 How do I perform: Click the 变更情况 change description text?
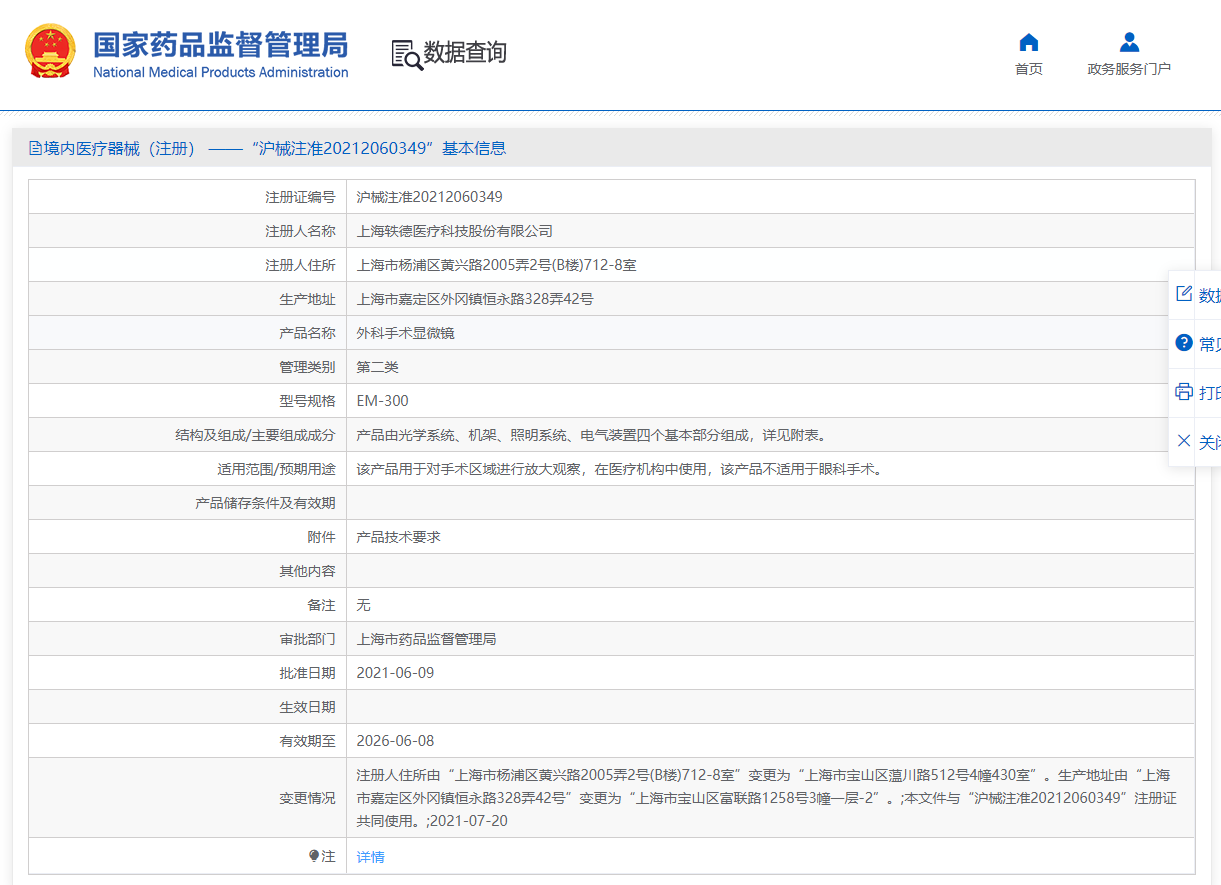click(x=767, y=798)
